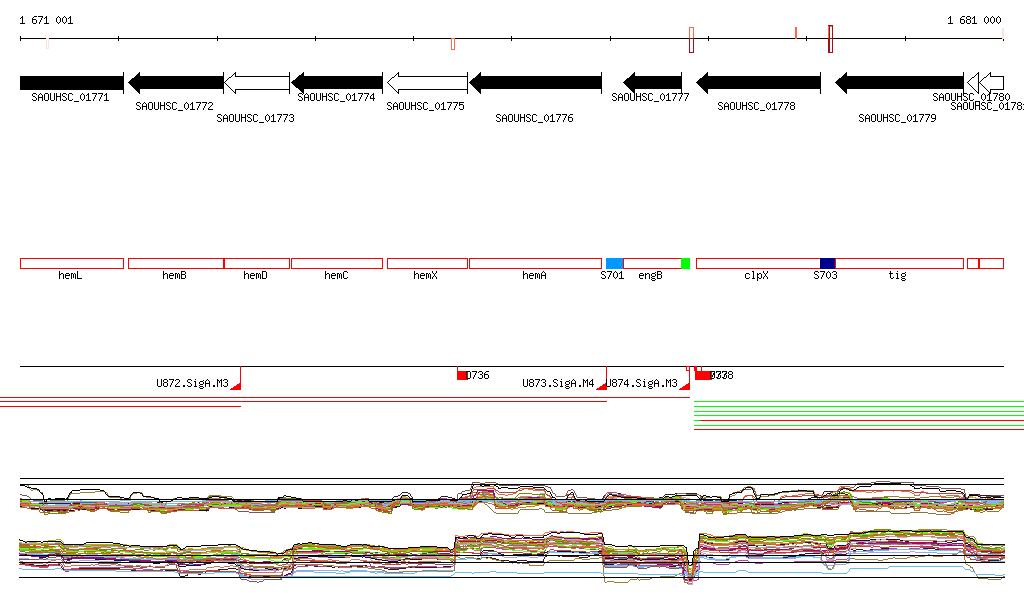The width and height of the screenshot is (1024, 611).
Task: Click the U873.SigA.M4 promoter label
Action: click(x=558, y=383)
